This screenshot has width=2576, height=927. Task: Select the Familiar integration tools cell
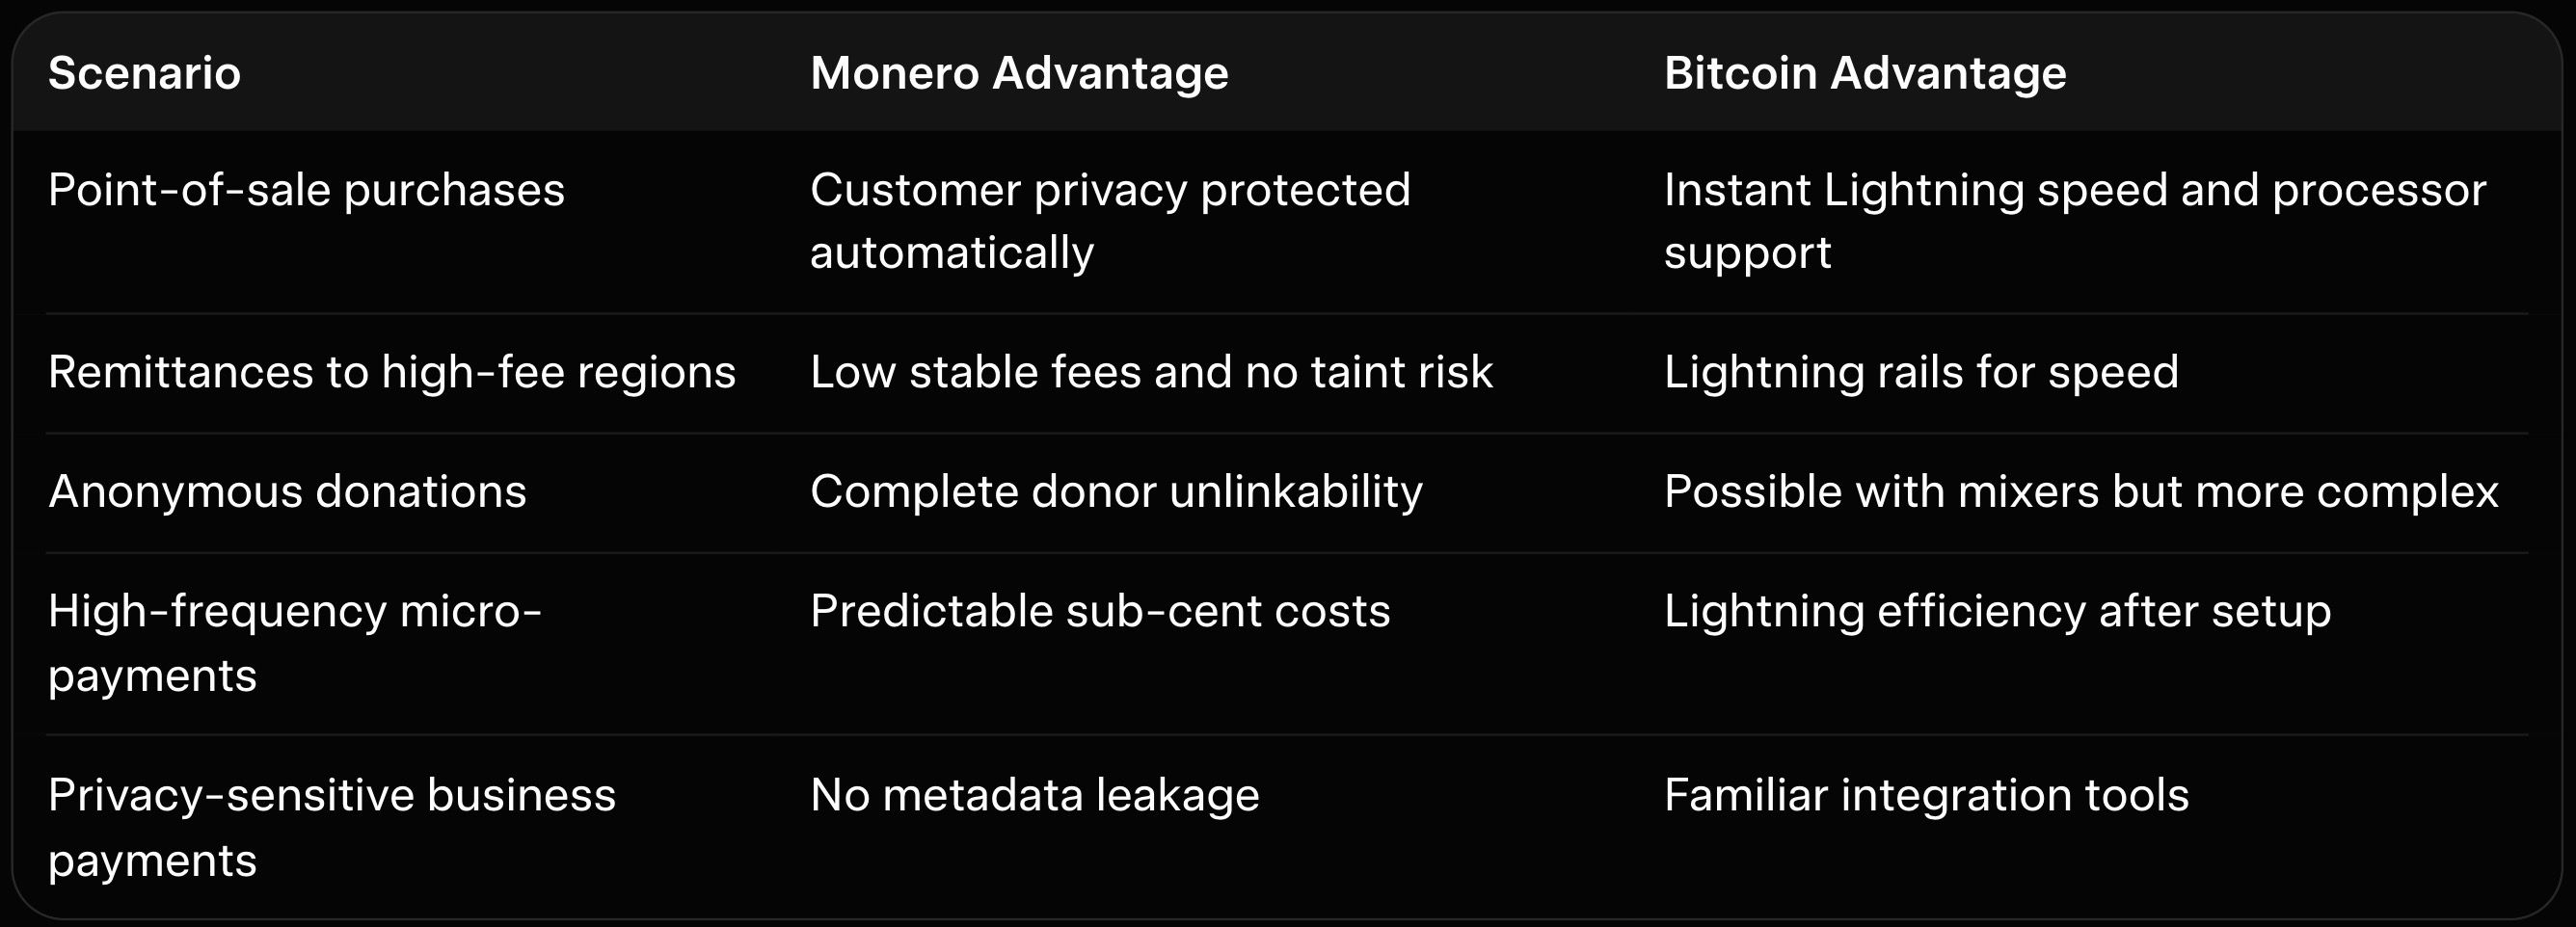coord(1925,795)
